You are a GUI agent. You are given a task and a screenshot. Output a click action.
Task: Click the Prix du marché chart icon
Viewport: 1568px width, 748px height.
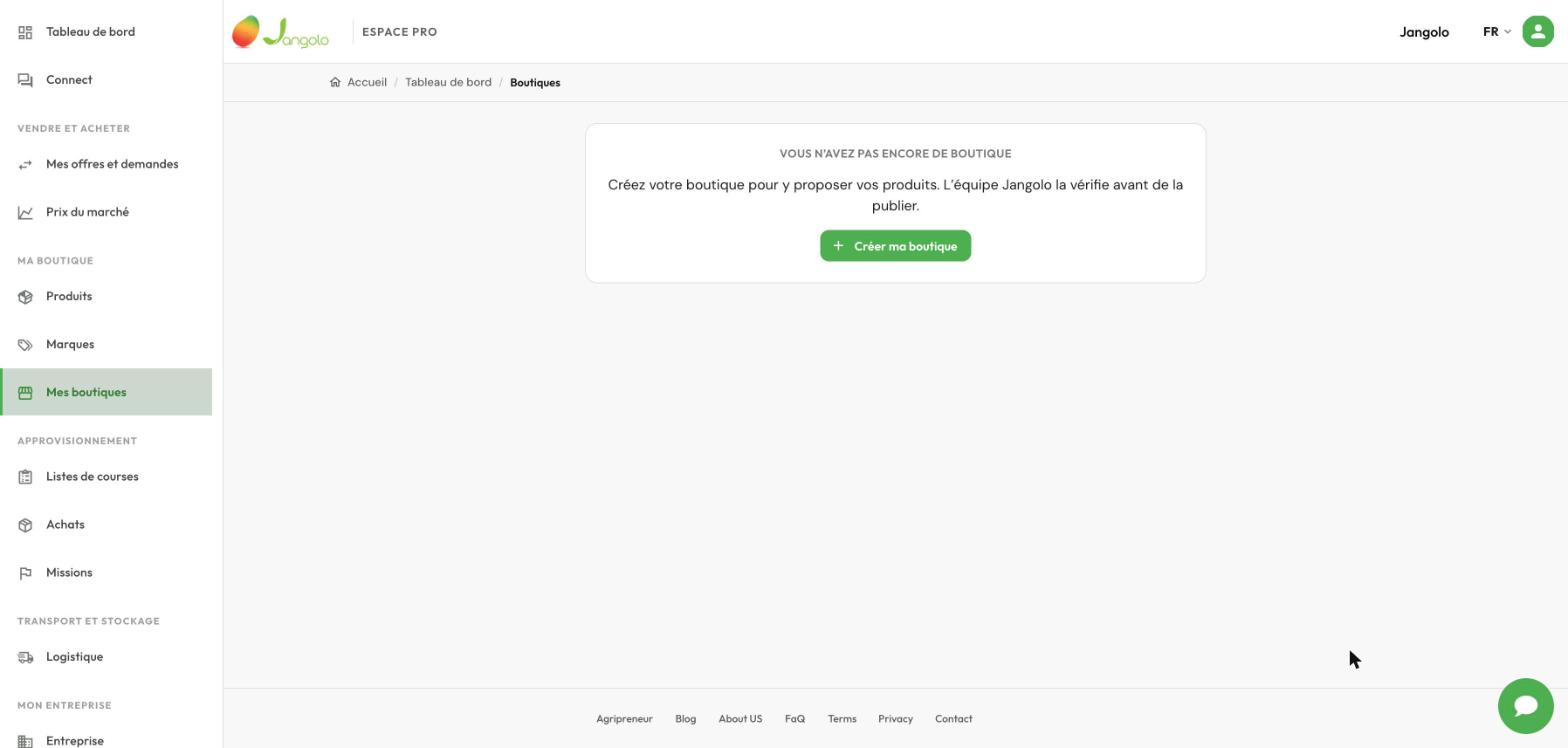(x=26, y=212)
